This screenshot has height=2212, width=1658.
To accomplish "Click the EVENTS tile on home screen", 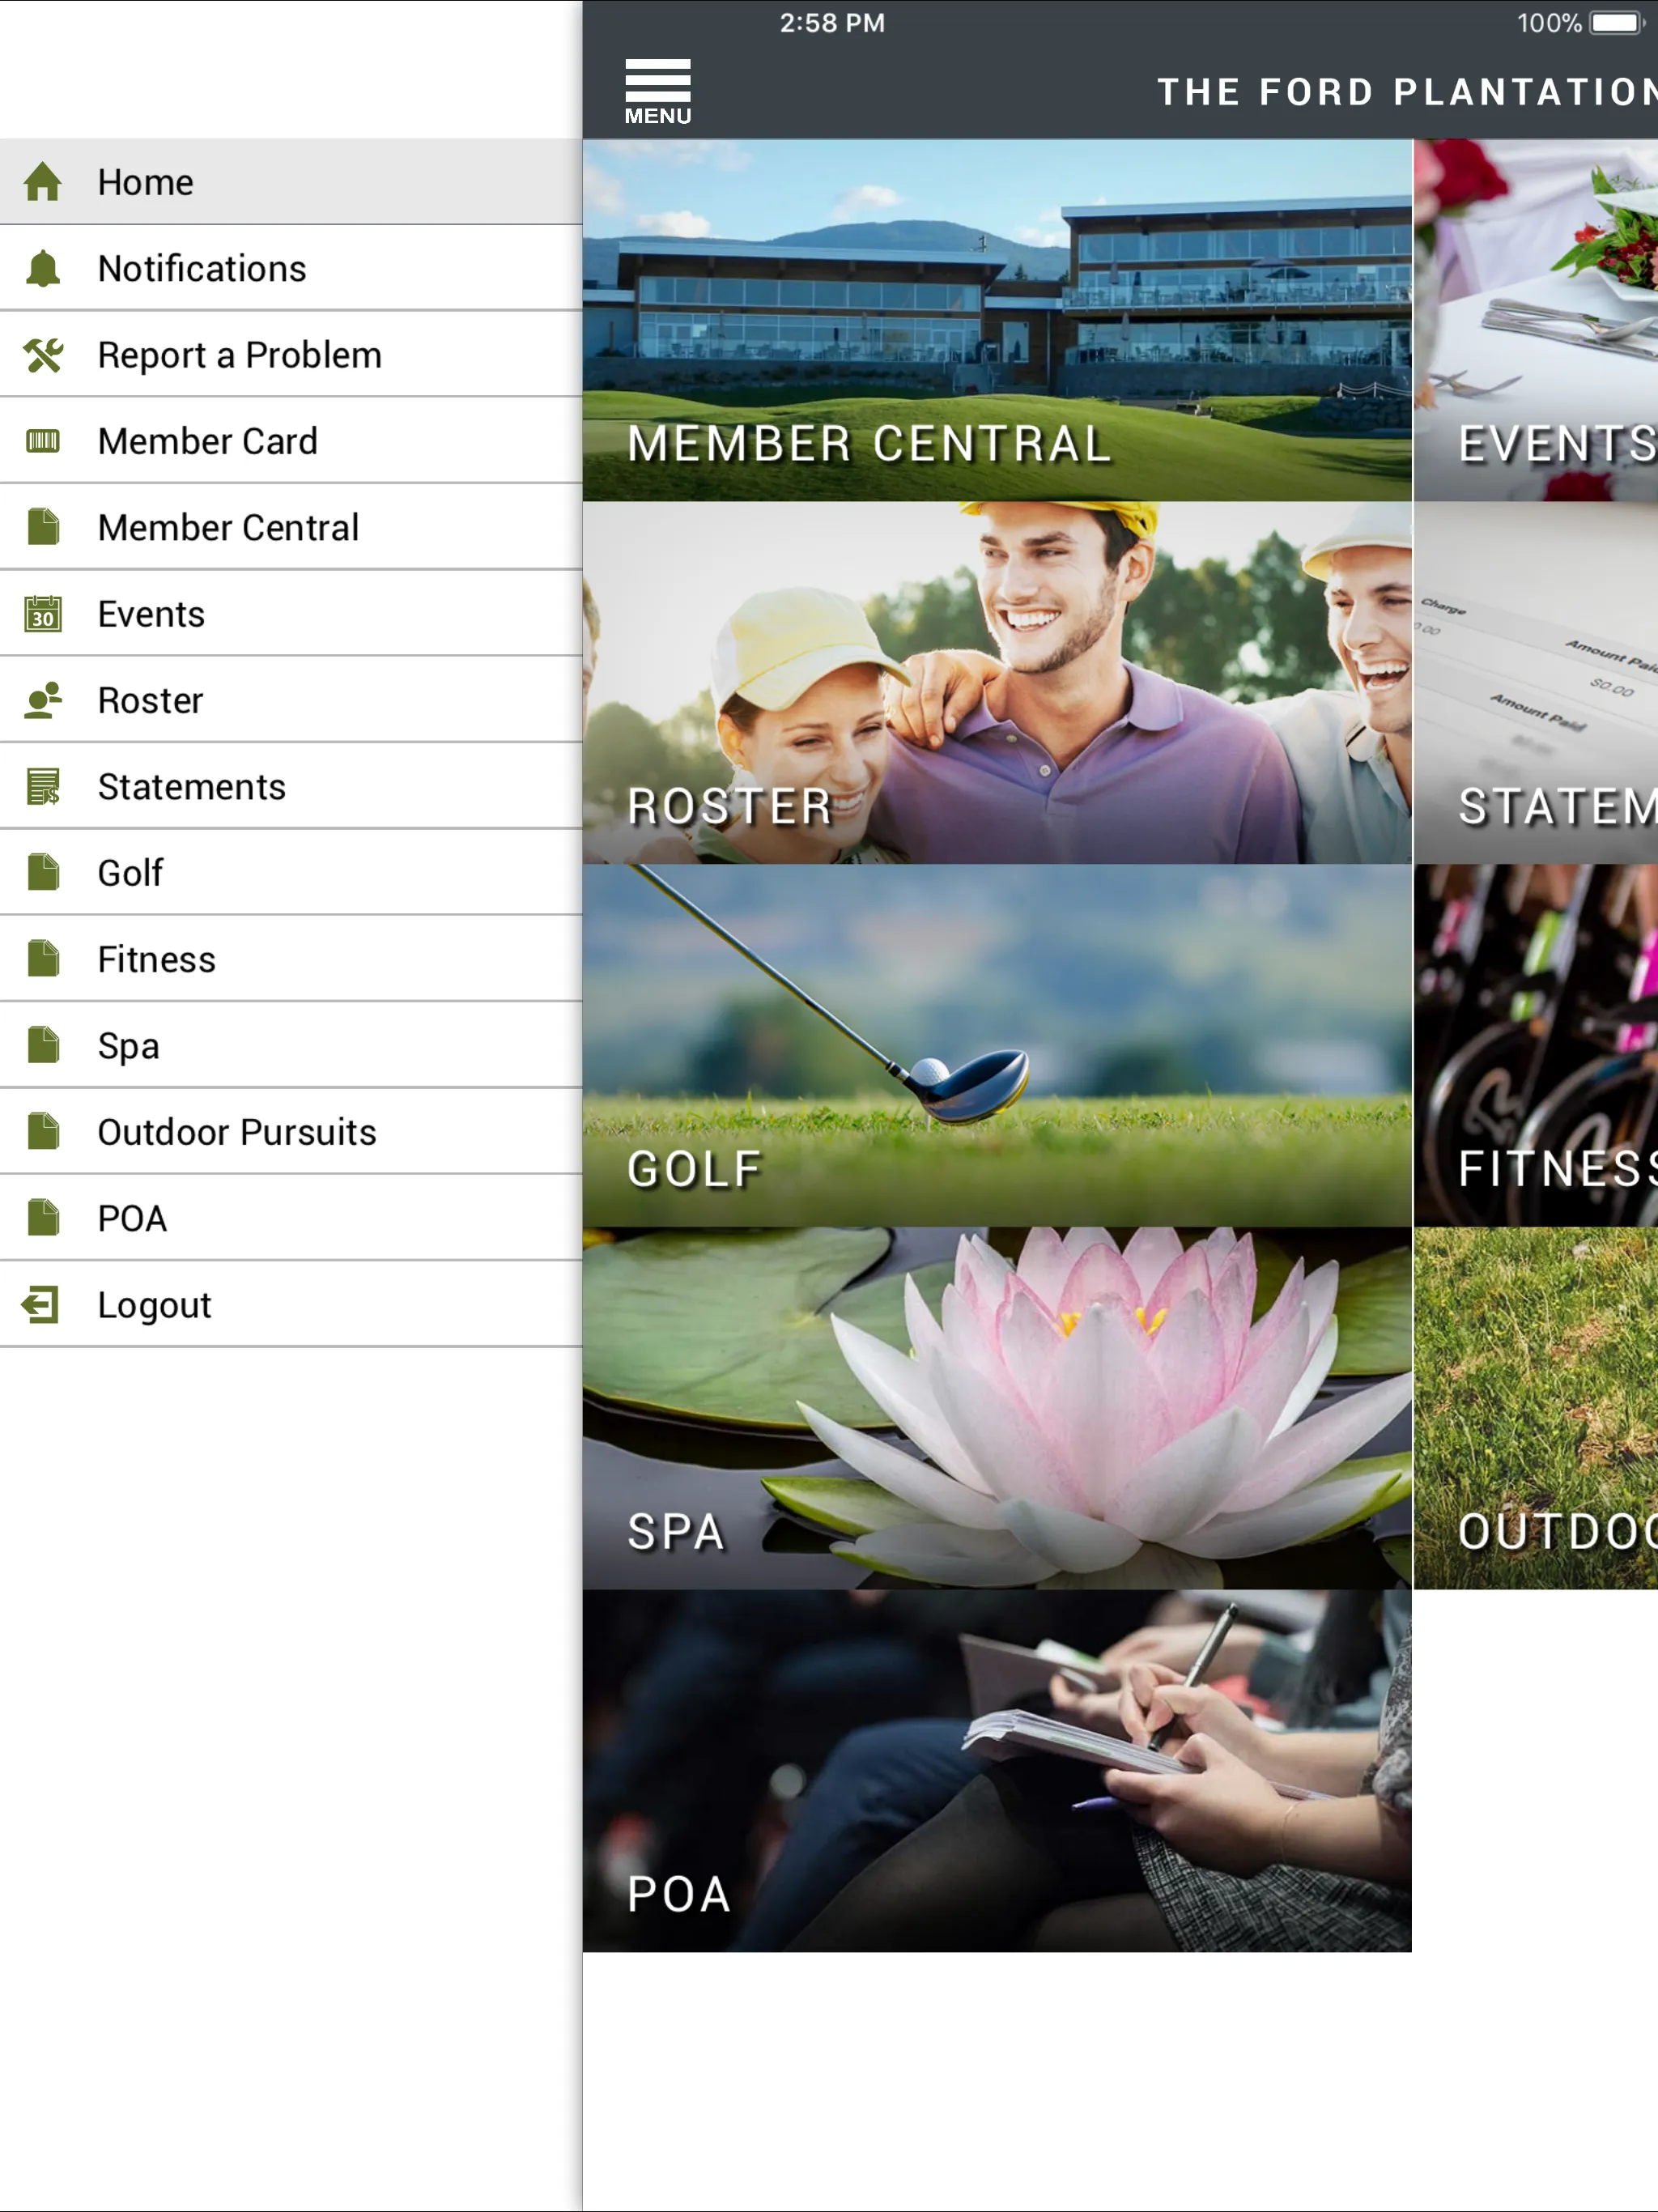I will (x=1540, y=321).
